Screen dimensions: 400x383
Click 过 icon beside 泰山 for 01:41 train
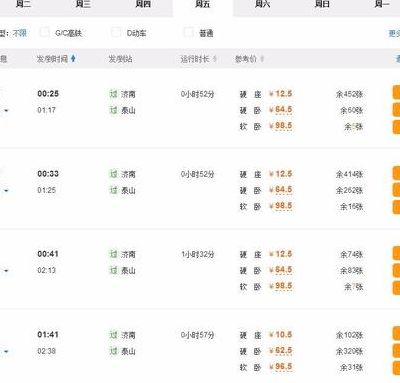[x=113, y=351]
